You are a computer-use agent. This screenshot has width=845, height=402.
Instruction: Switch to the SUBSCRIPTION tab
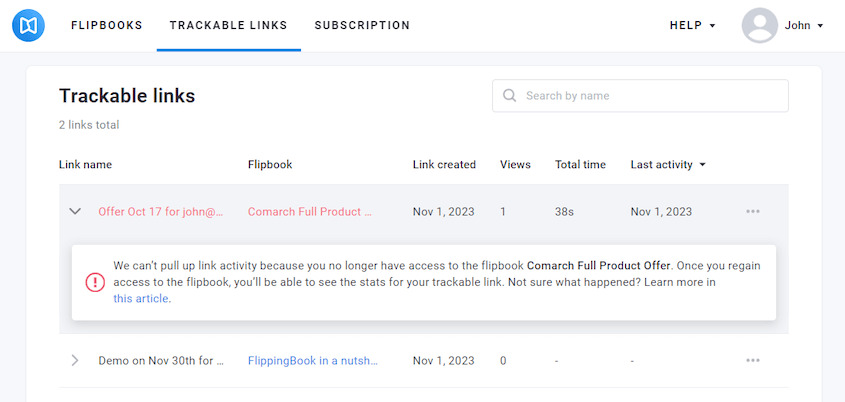point(362,25)
